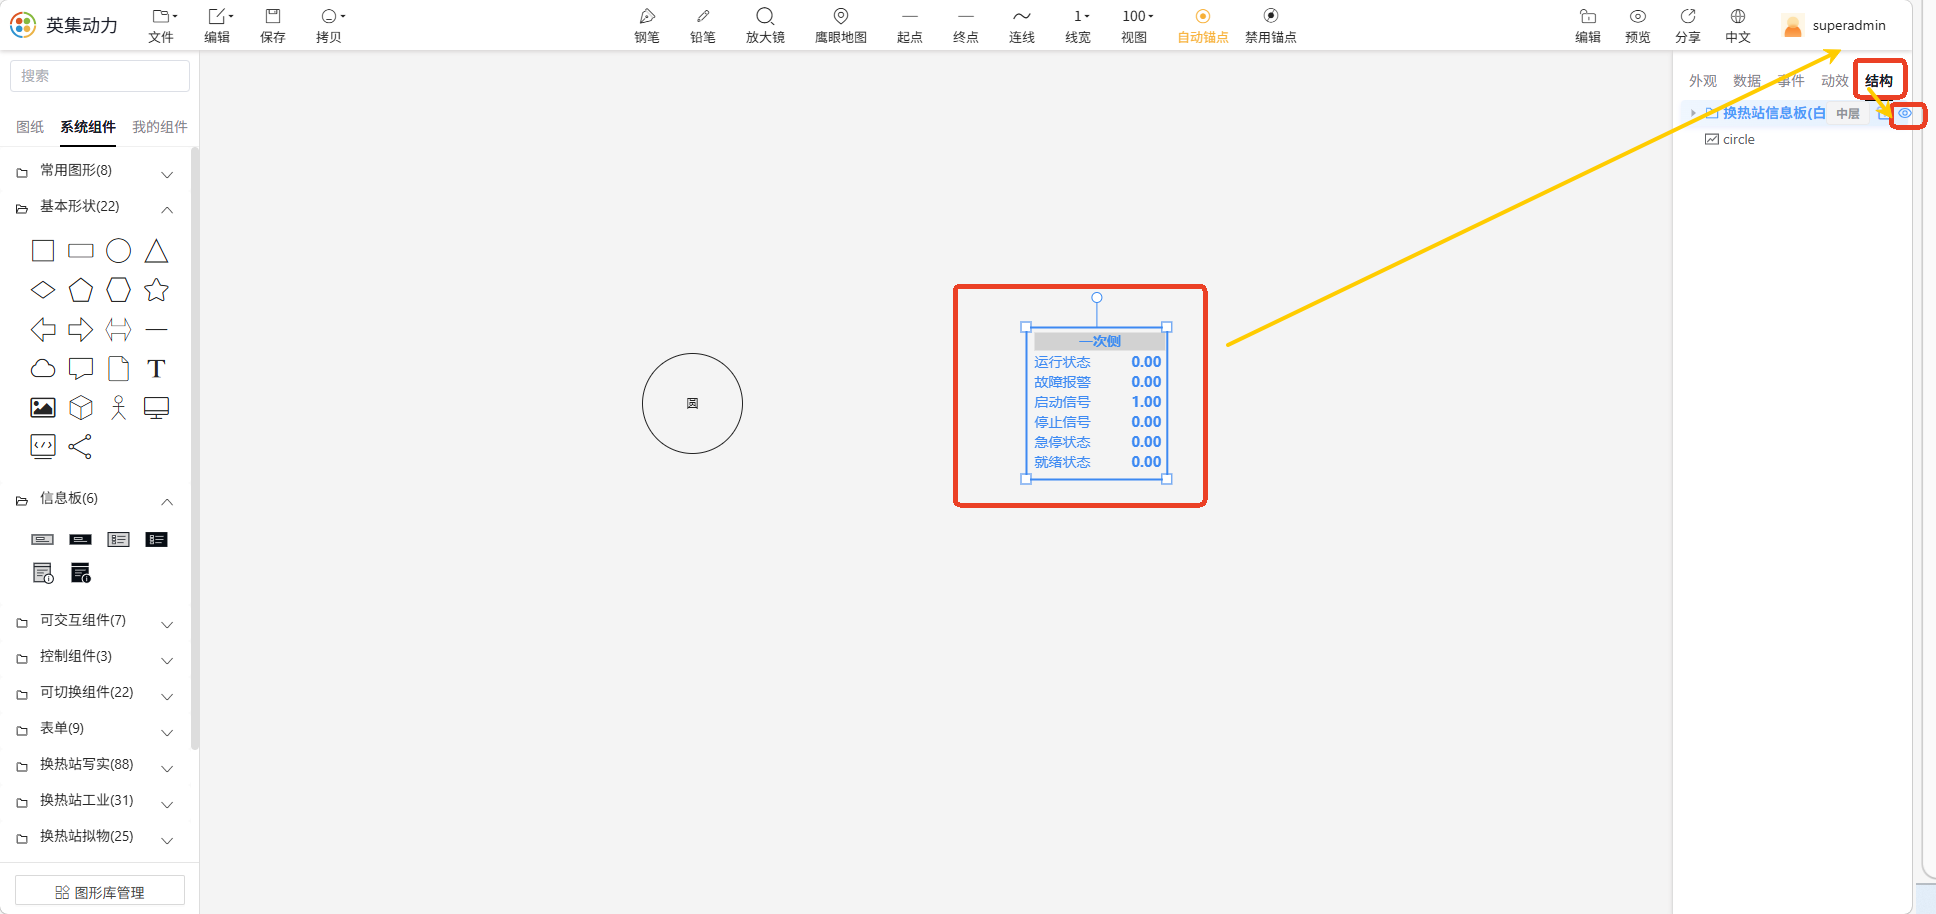
Task: Choose the right arrow shape
Action: [x=81, y=329]
